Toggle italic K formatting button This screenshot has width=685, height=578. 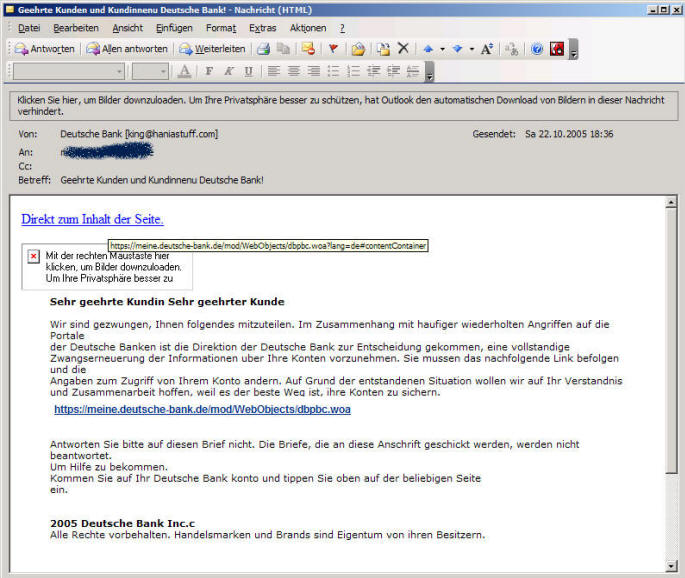(229, 71)
